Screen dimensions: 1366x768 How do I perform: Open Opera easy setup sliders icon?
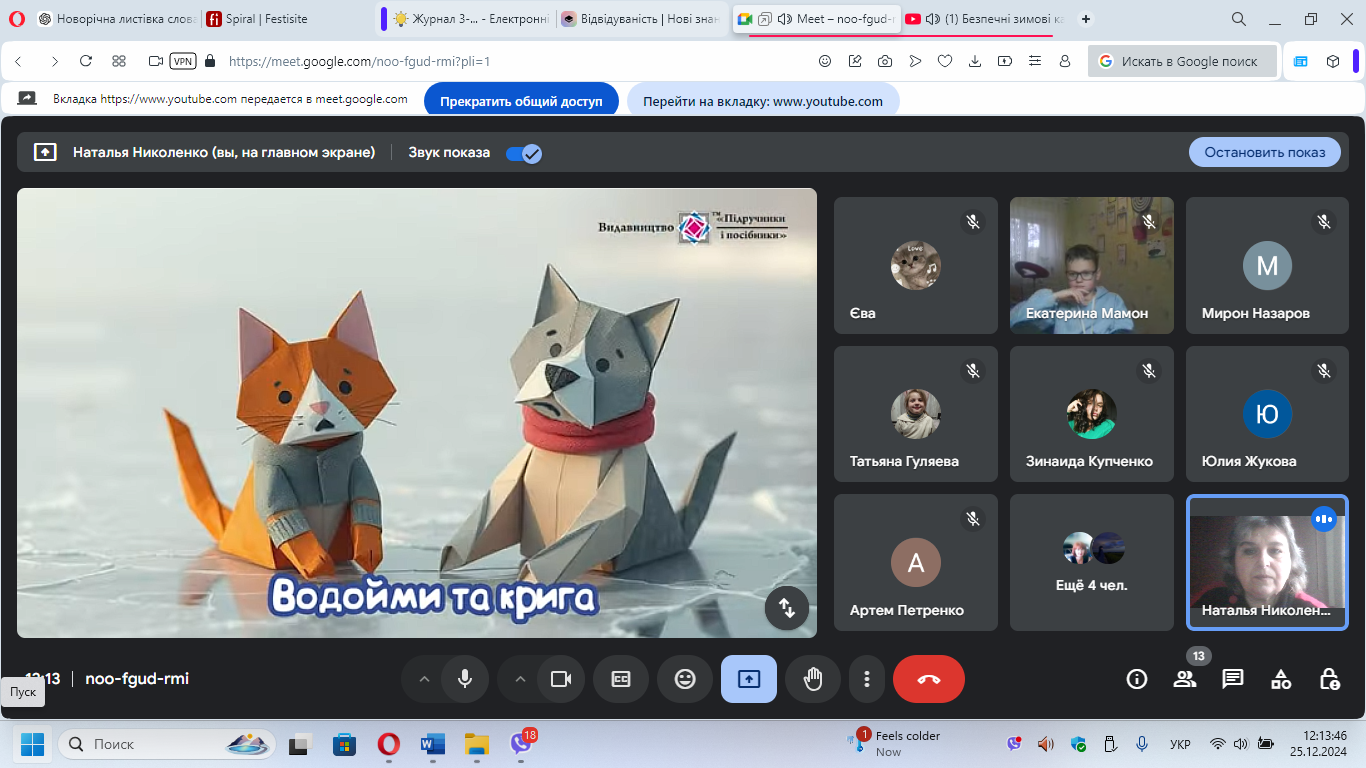tap(1035, 61)
